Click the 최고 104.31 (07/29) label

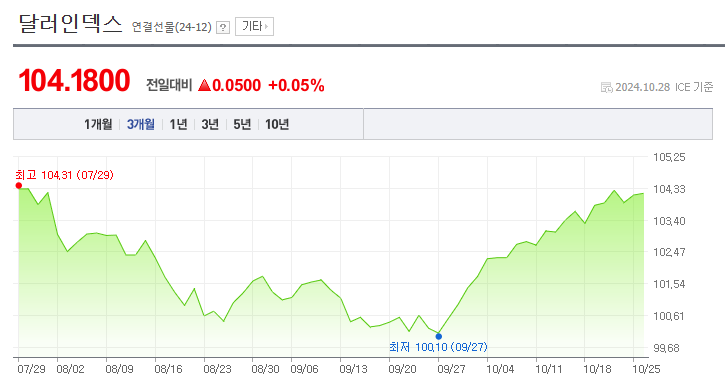64,175
